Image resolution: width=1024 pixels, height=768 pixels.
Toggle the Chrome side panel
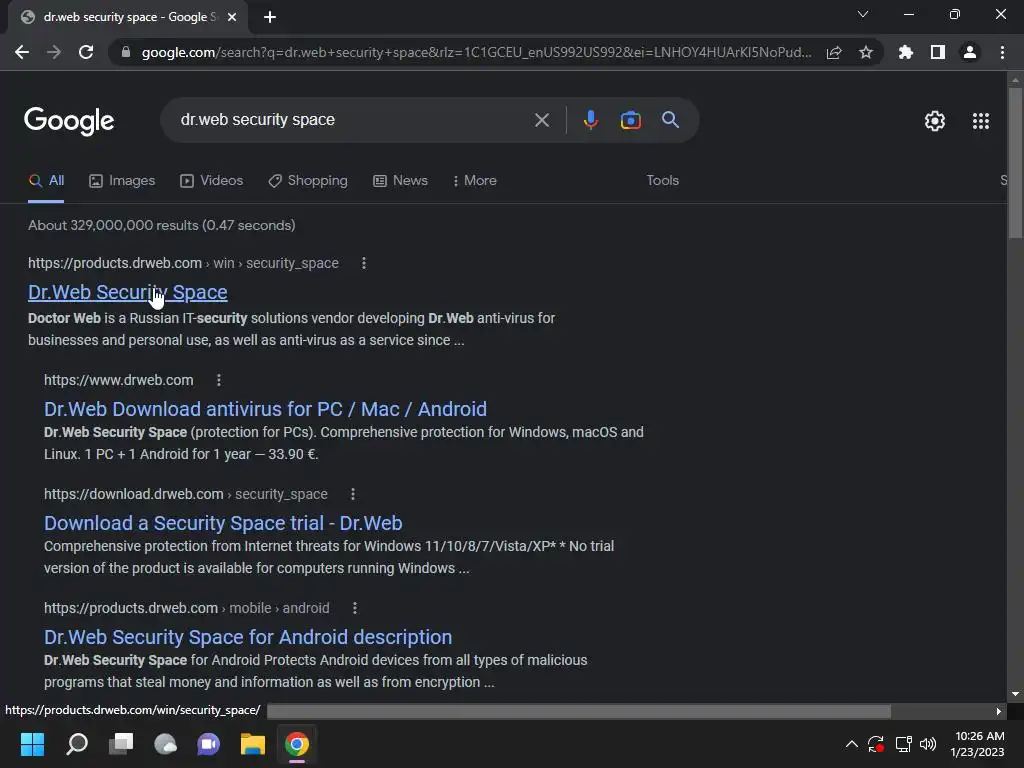point(938,52)
